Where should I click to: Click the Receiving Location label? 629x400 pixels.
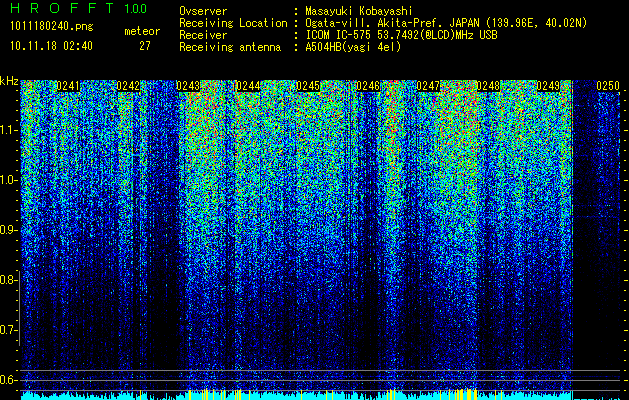(x=233, y=23)
